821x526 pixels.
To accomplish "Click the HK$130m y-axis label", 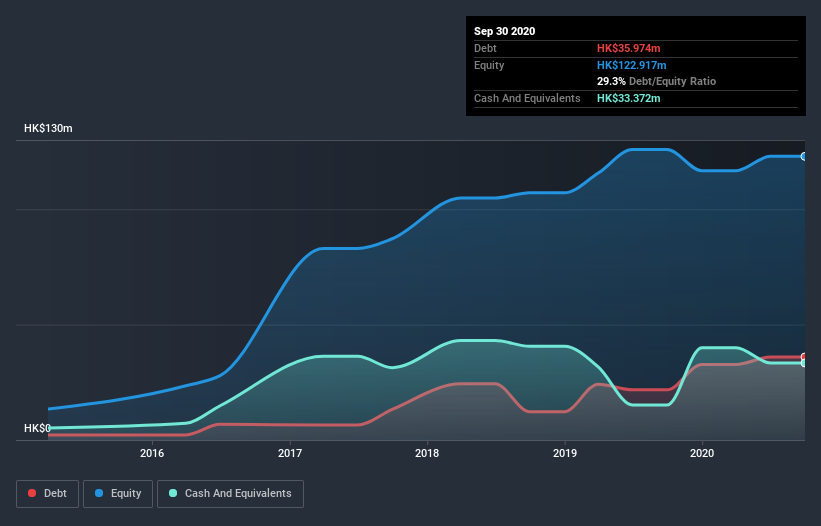I will click(x=48, y=128).
